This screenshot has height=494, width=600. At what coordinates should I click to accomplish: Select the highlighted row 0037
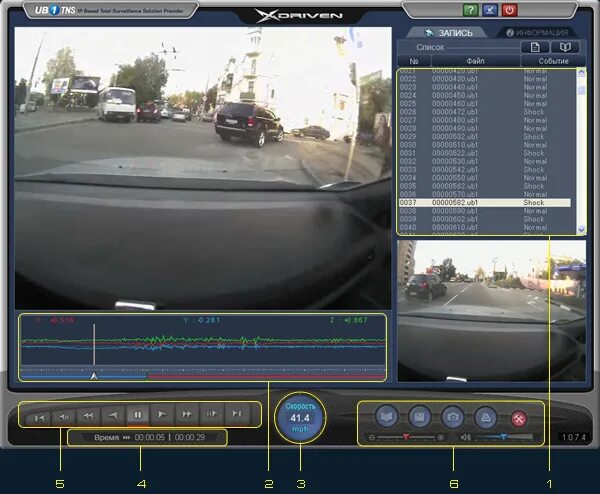[x=485, y=203]
